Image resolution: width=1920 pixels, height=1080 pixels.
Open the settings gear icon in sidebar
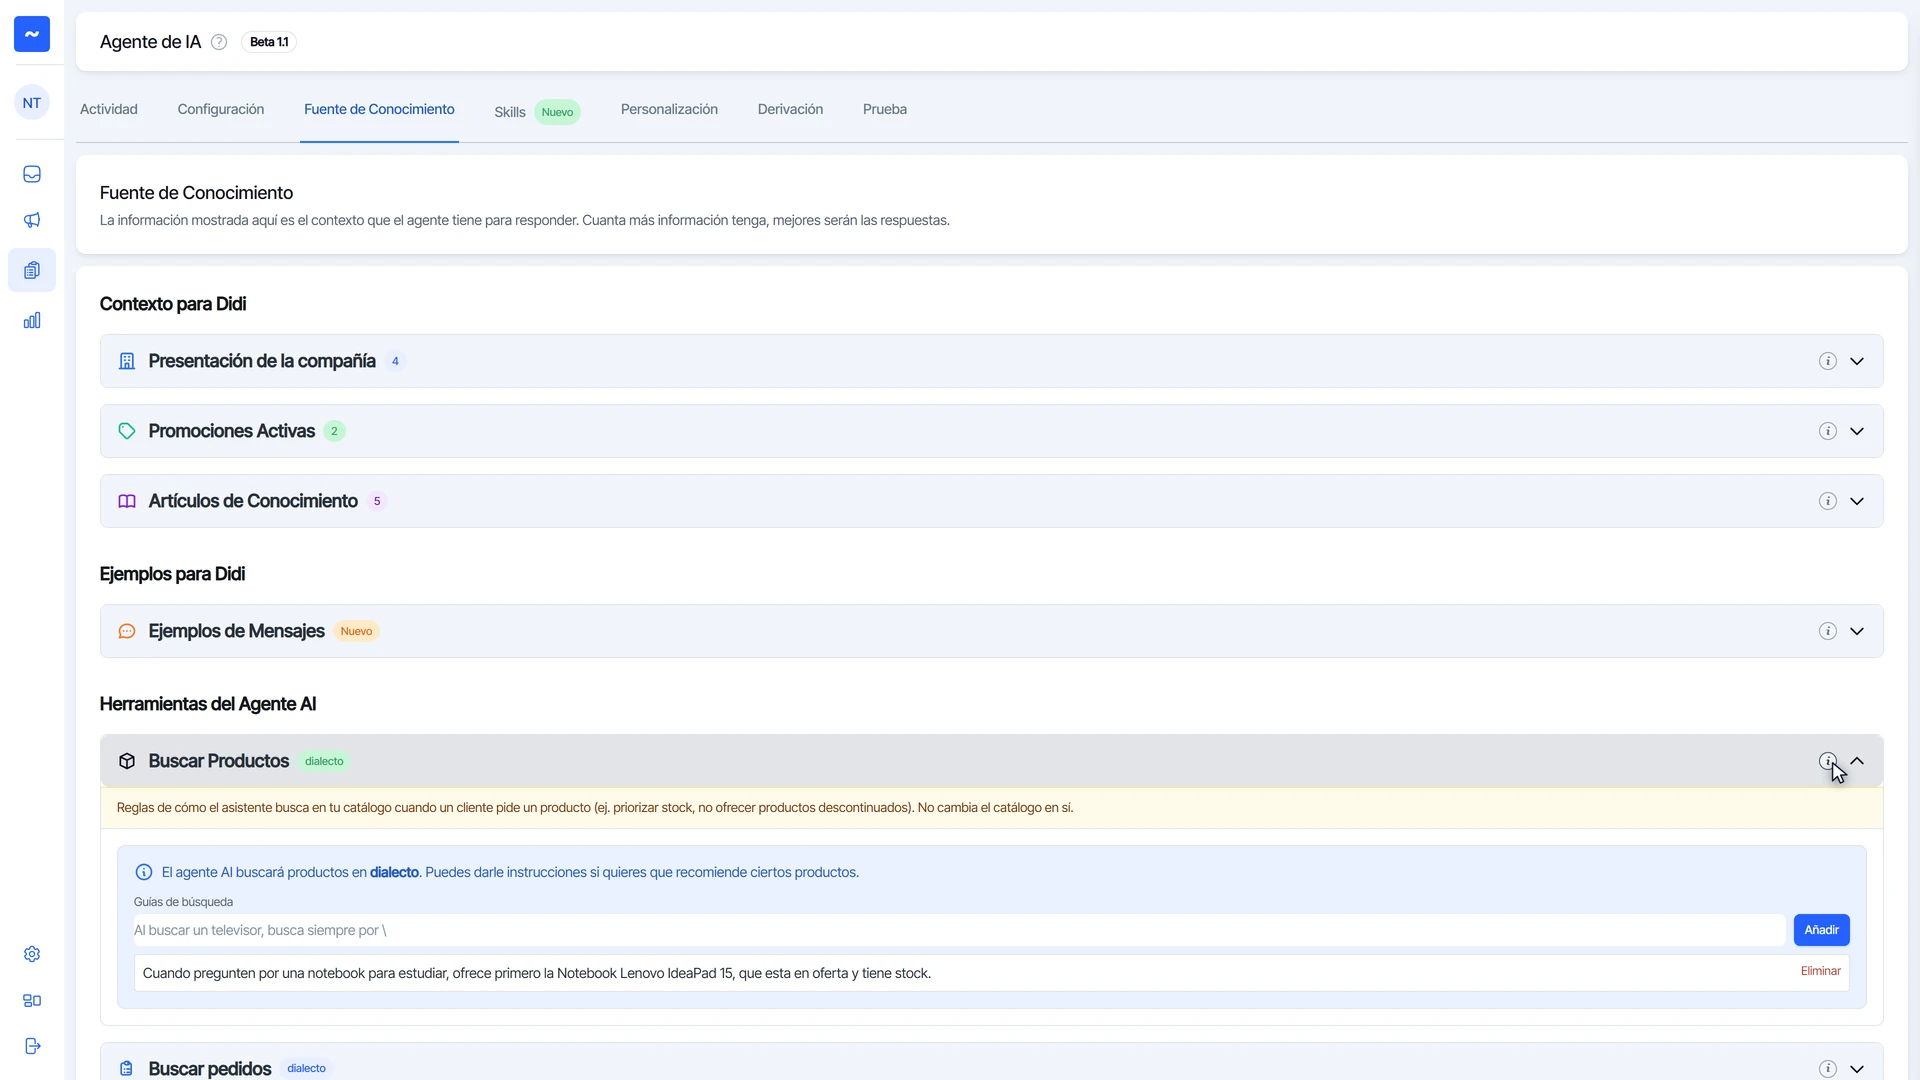[32, 954]
